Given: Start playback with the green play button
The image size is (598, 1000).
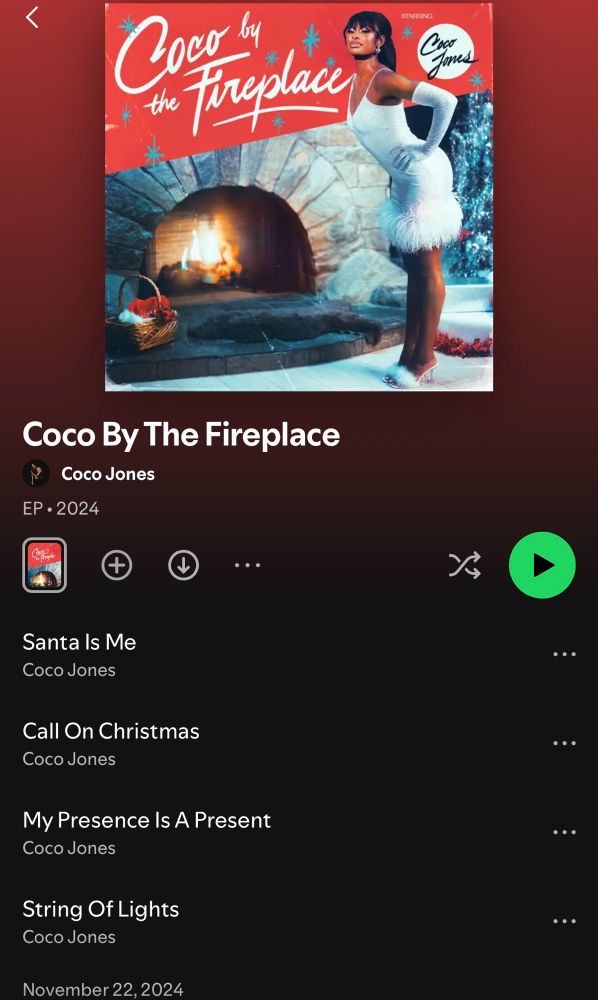Looking at the screenshot, I should tap(543, 565).
